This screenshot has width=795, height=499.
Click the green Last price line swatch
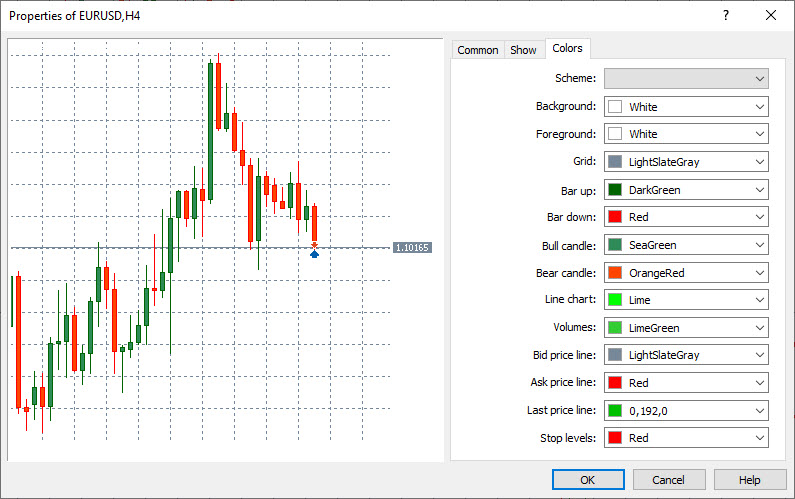click(615, 410)
